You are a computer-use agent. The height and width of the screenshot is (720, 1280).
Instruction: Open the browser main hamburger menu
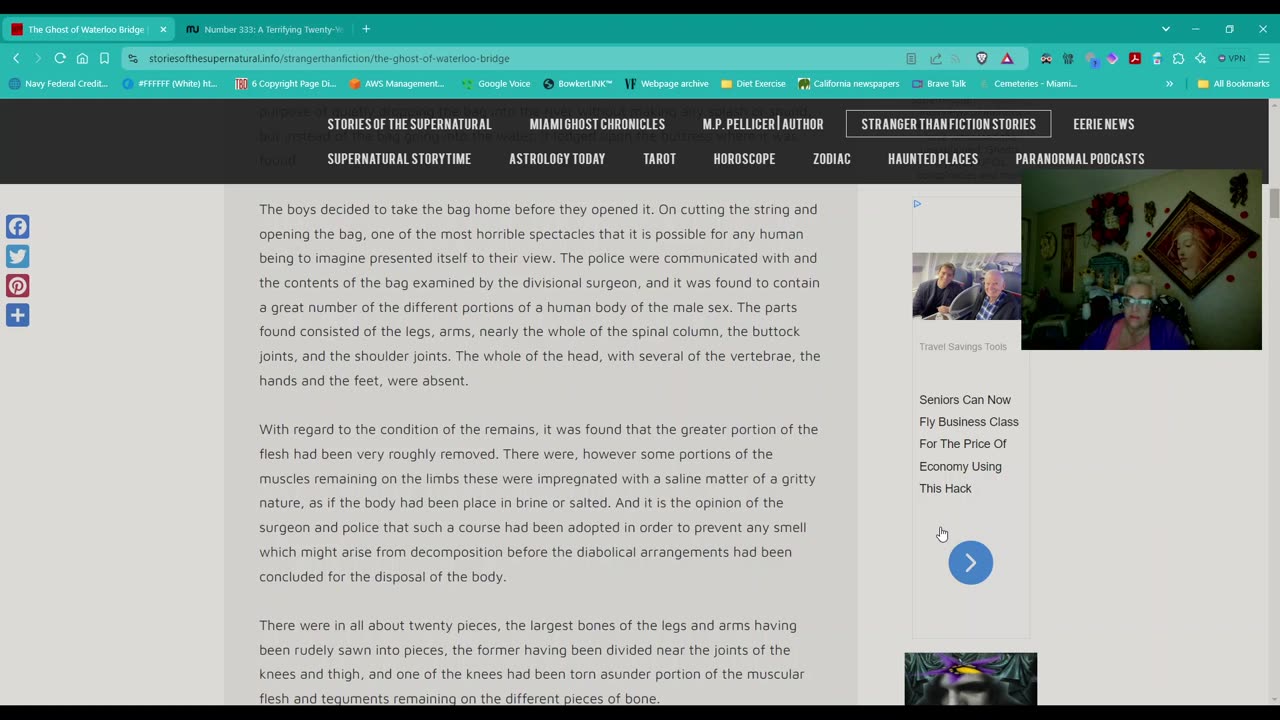click(x=1264, y=58)
